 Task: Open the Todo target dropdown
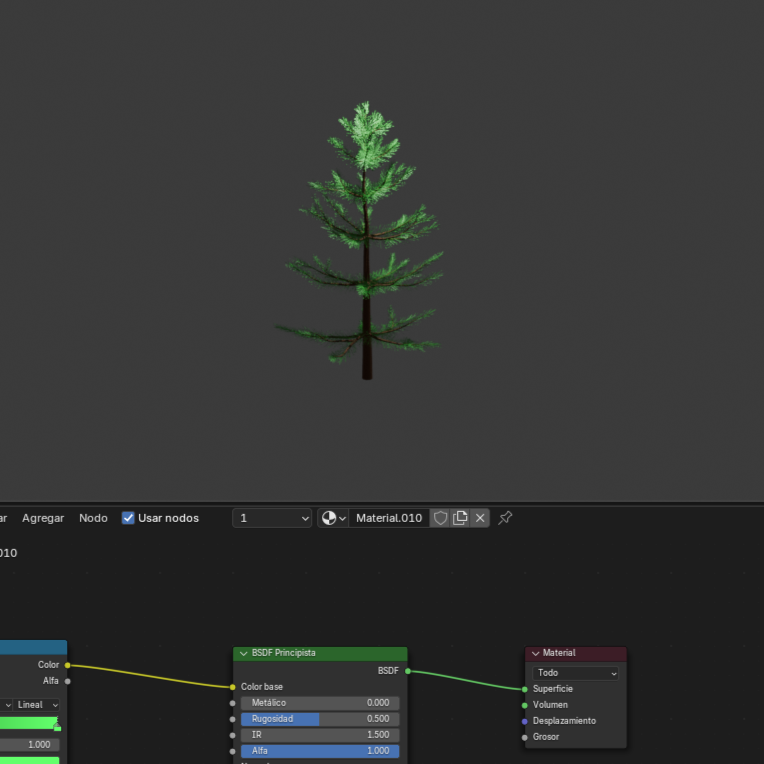(576, 673)
